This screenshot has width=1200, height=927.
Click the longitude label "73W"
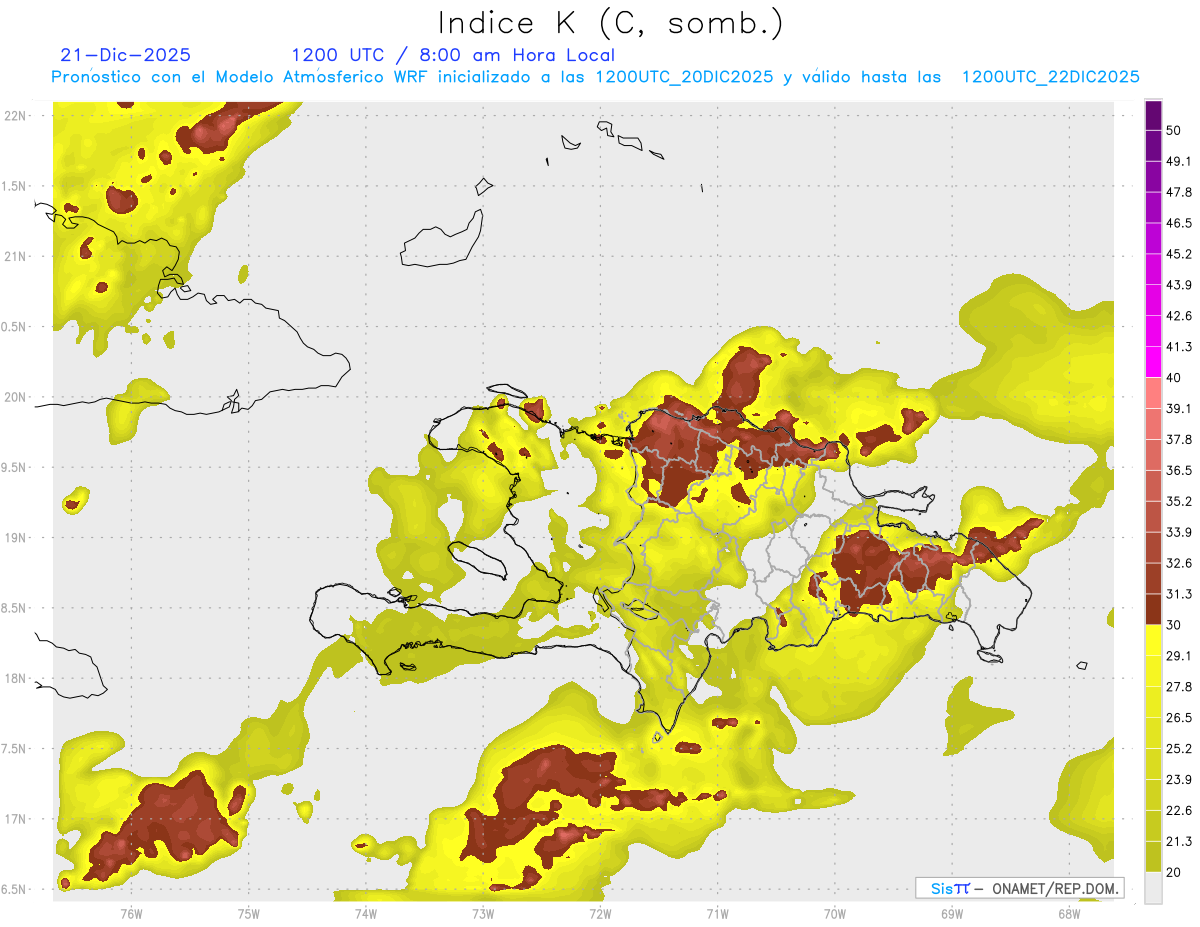coord(483,913)
